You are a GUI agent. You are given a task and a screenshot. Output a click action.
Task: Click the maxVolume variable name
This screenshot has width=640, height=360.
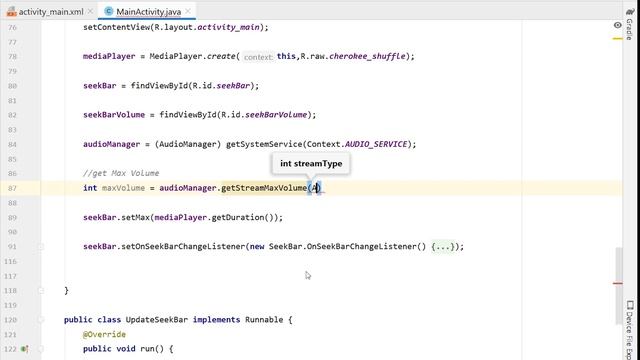pyautogui.click(x=123, y=188)
